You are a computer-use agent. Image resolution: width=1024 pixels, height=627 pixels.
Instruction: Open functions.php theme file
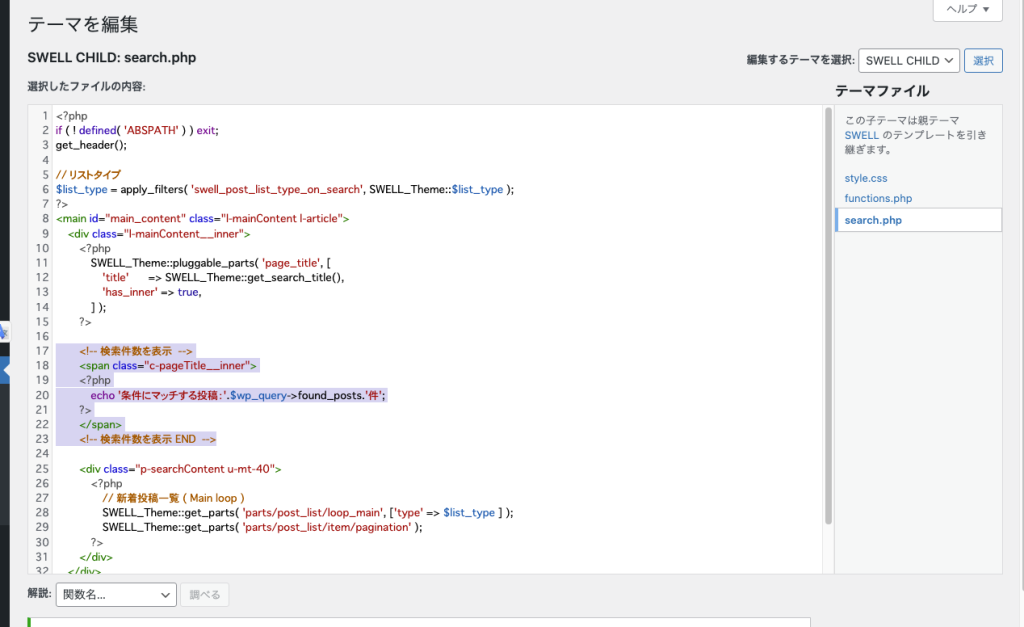[x=878, y=199]
